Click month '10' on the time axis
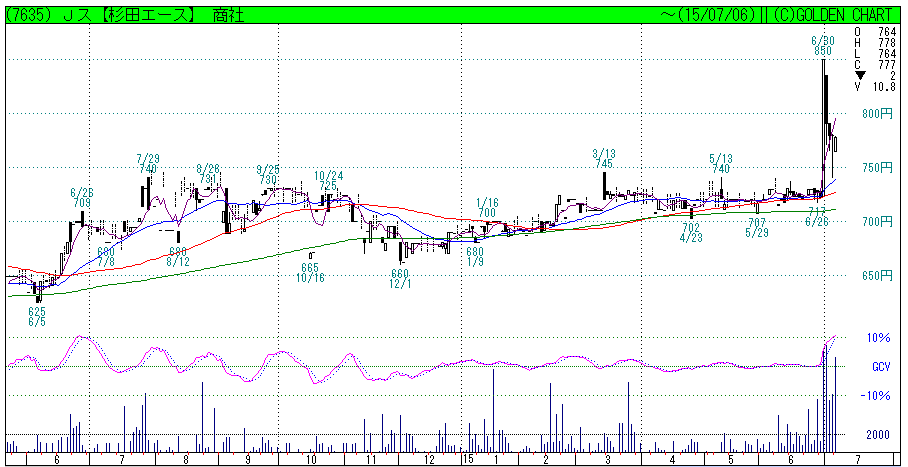908x467 pixels. click(310, 461)
